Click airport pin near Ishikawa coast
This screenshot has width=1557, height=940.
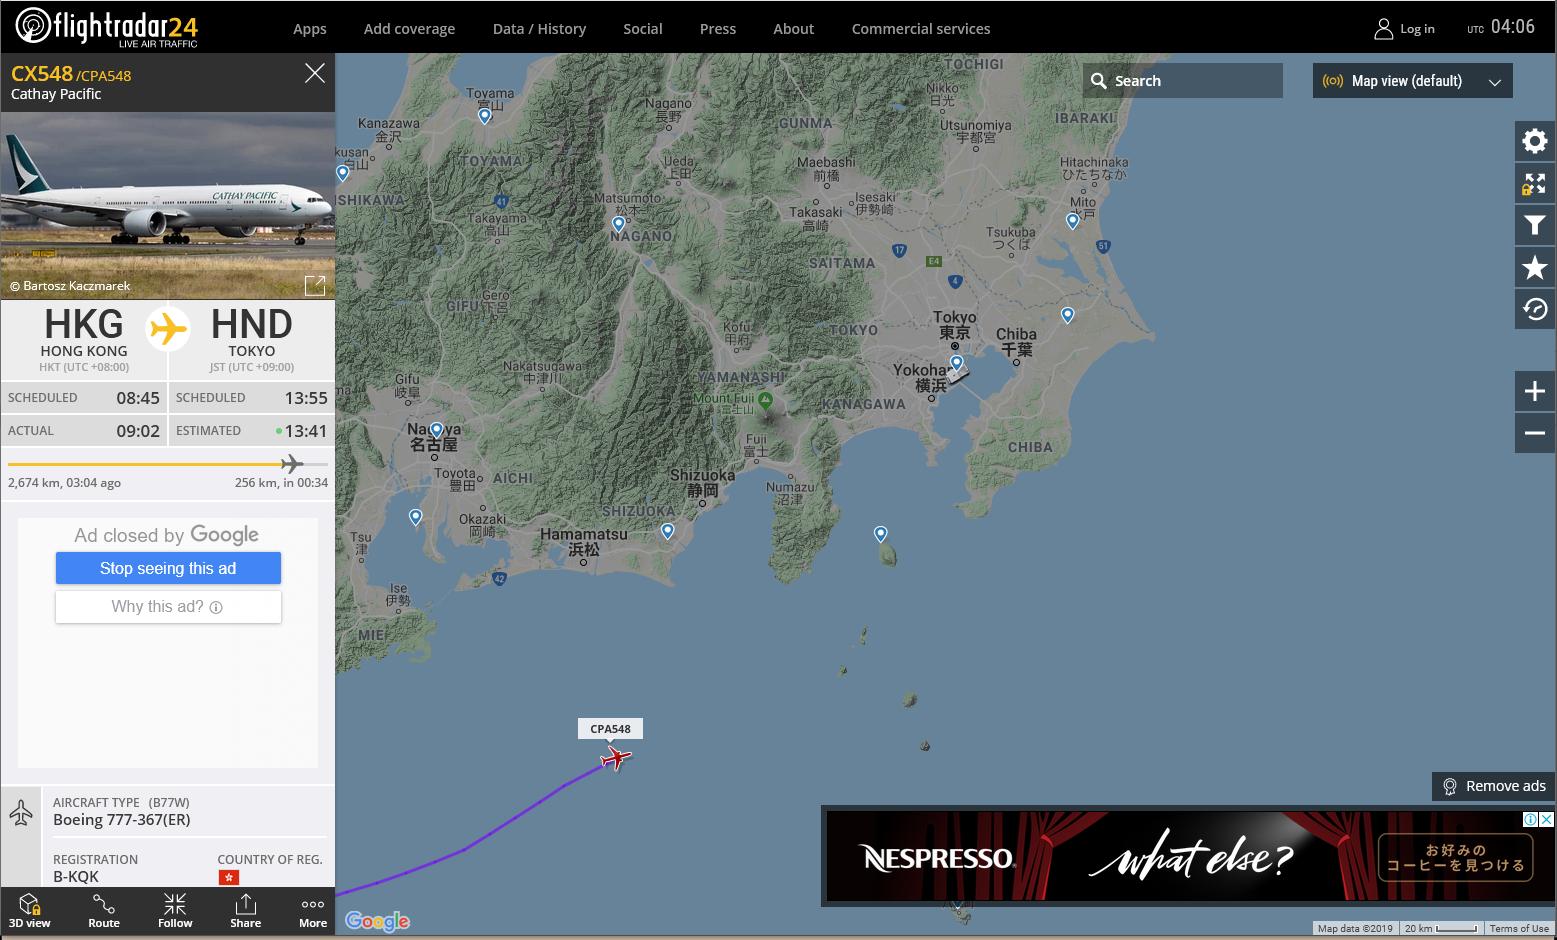pyautogui.click(x=343, y=174)
